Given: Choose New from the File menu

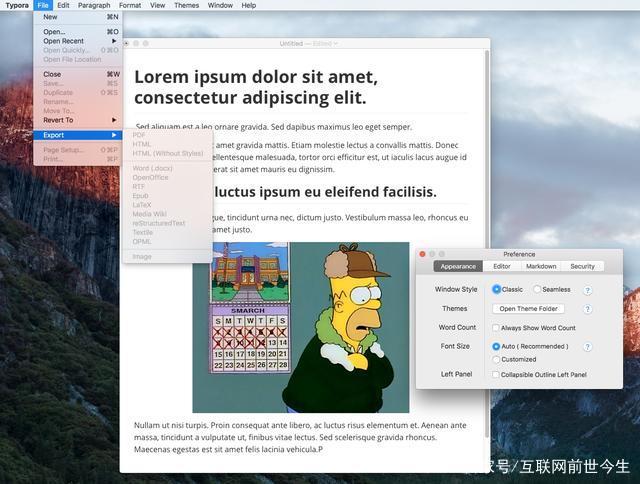Looking at the screenshot, I should [78, 17].
